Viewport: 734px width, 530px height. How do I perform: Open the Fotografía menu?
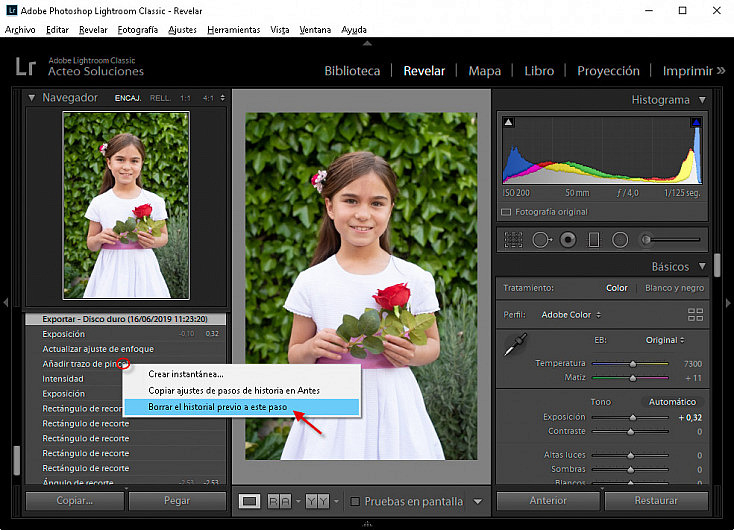coord(138,29)
